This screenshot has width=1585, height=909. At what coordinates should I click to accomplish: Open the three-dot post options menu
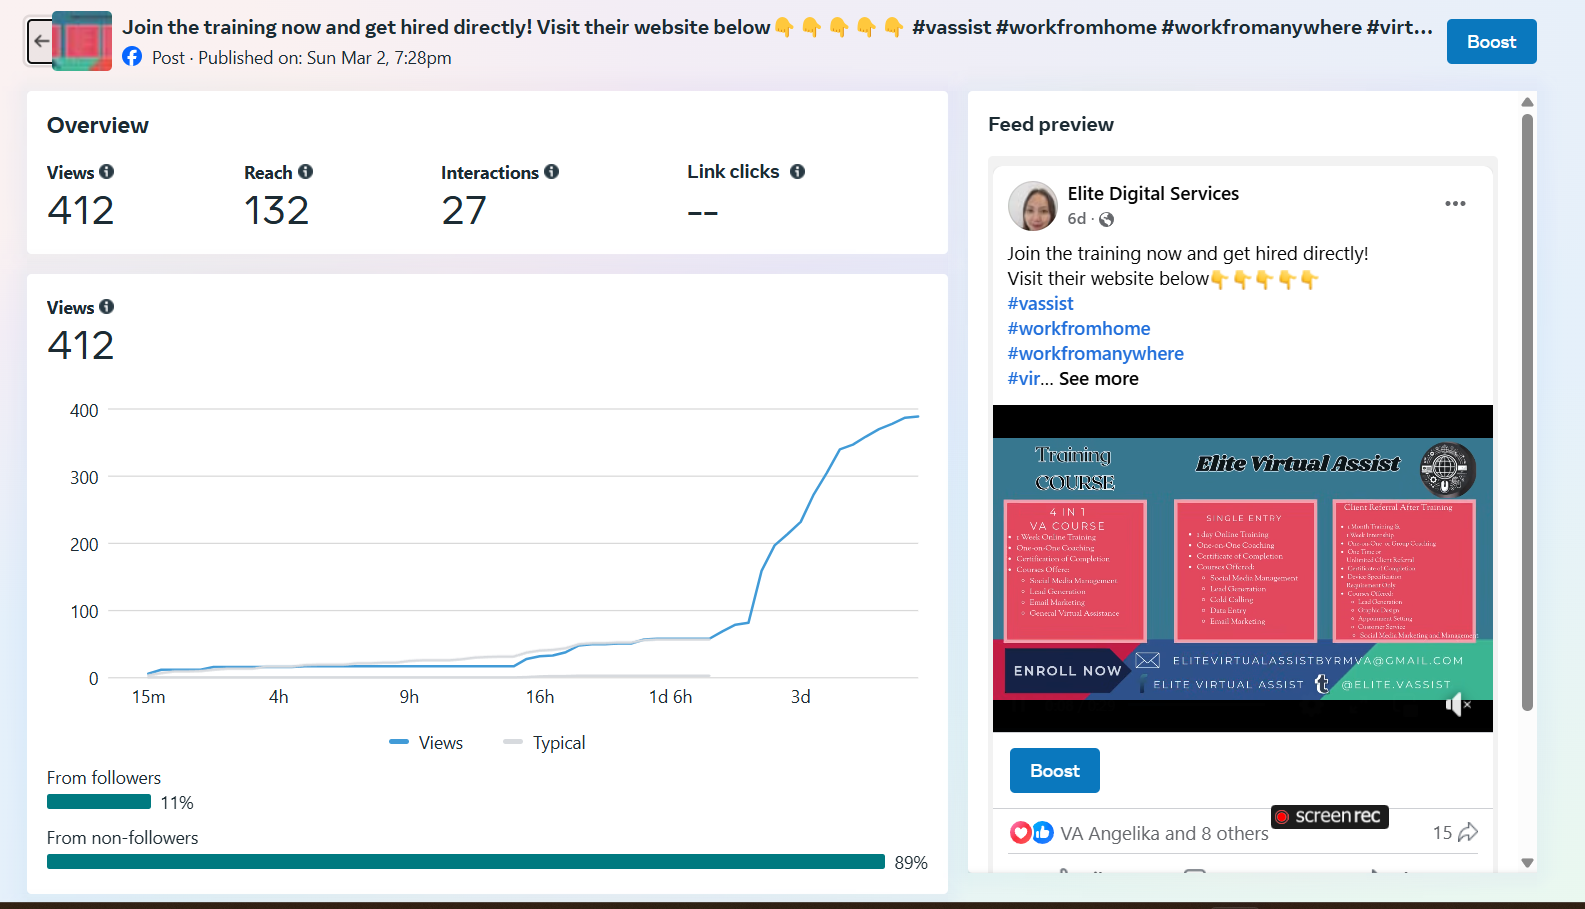tap(1455, 203)
